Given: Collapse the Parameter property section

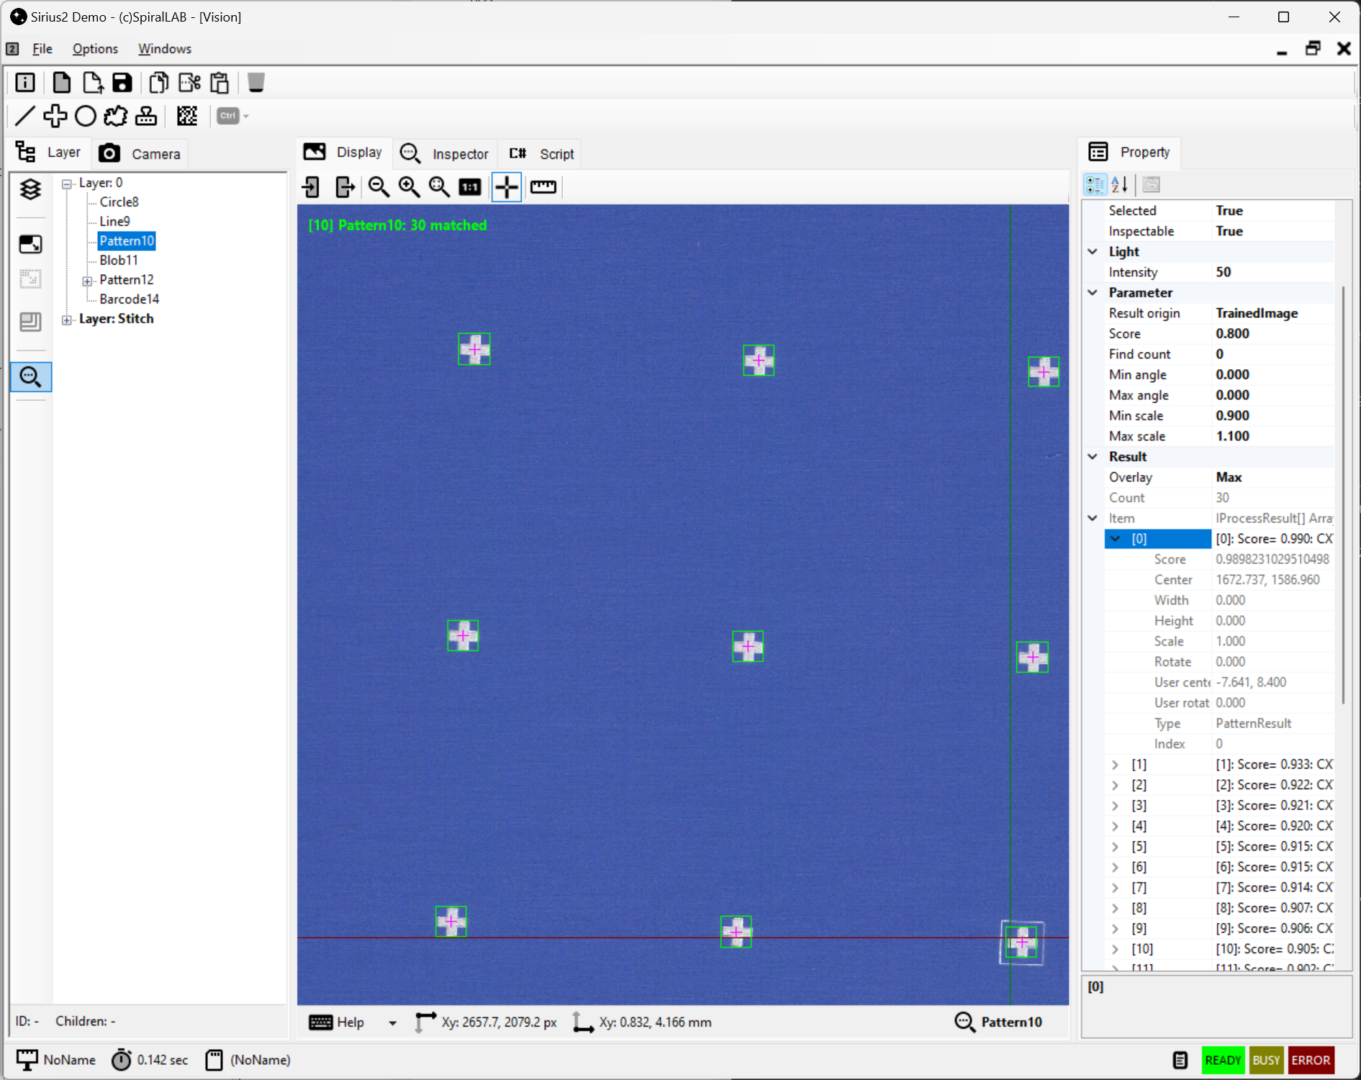Looking at the screenshot, I should tap(1093, 293).
